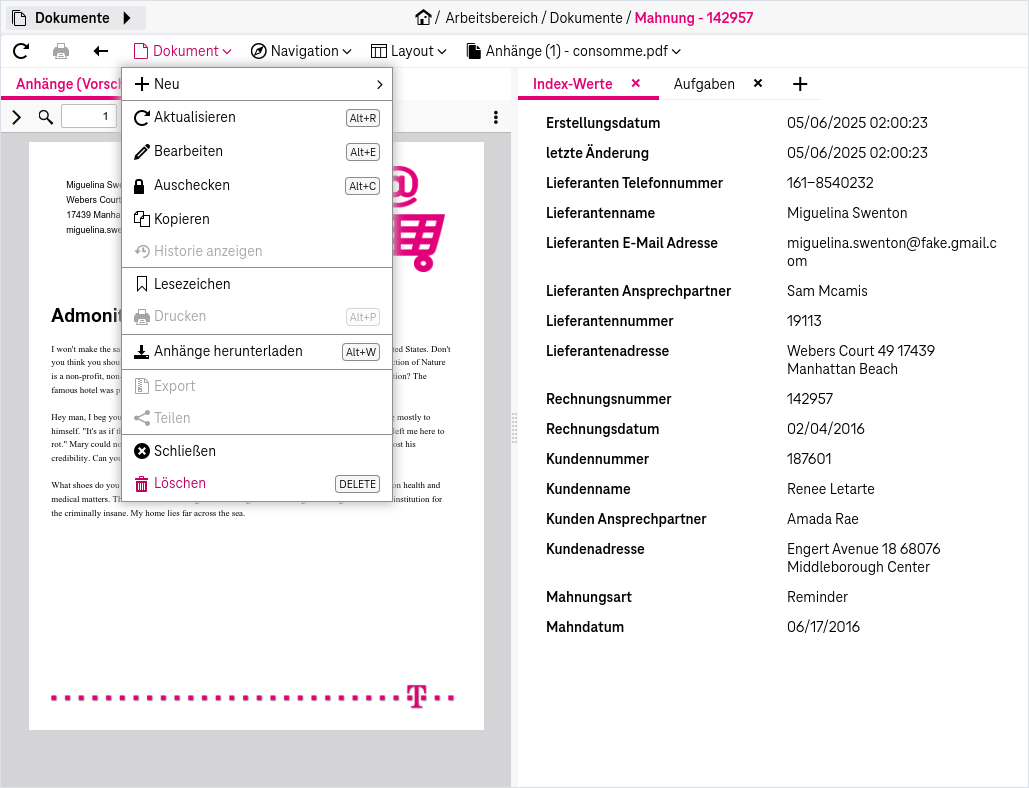Click the bookmark icon for Lesezeichen

(141, 284)
